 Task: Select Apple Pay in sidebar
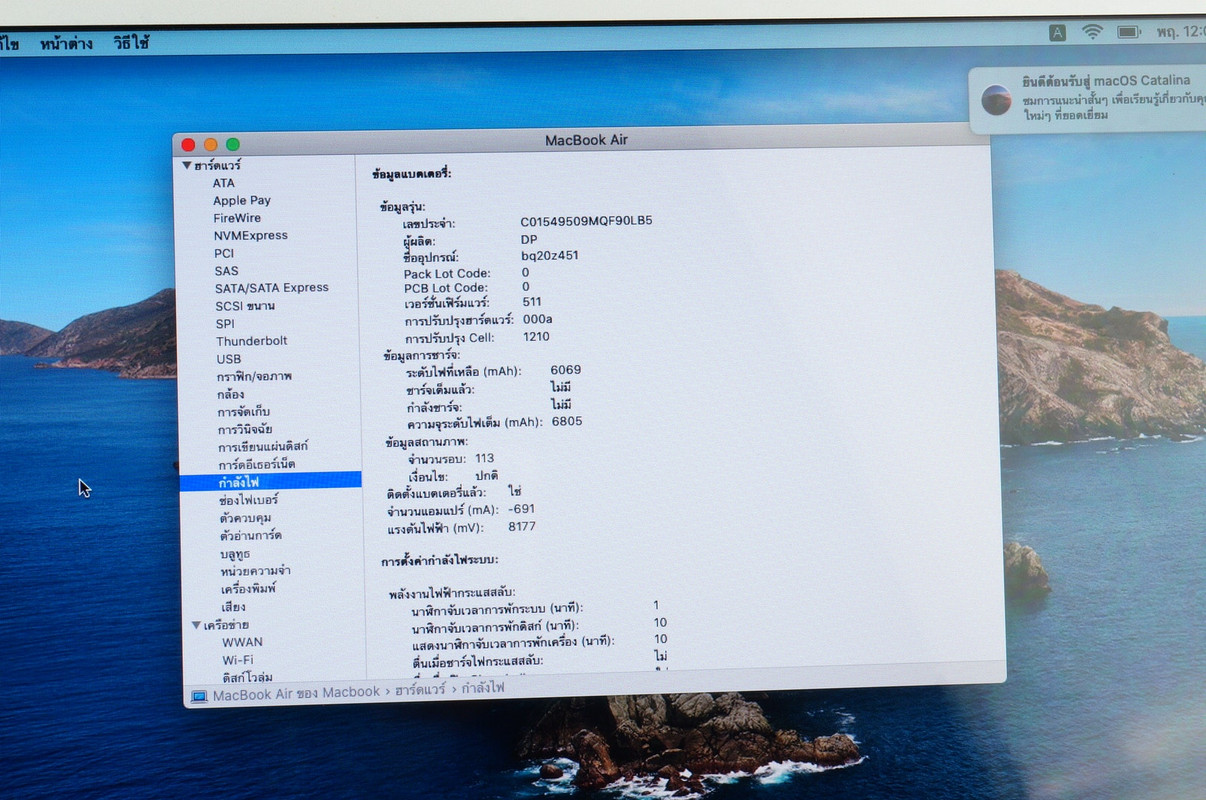pyautogui.click(x=242, y=200)
